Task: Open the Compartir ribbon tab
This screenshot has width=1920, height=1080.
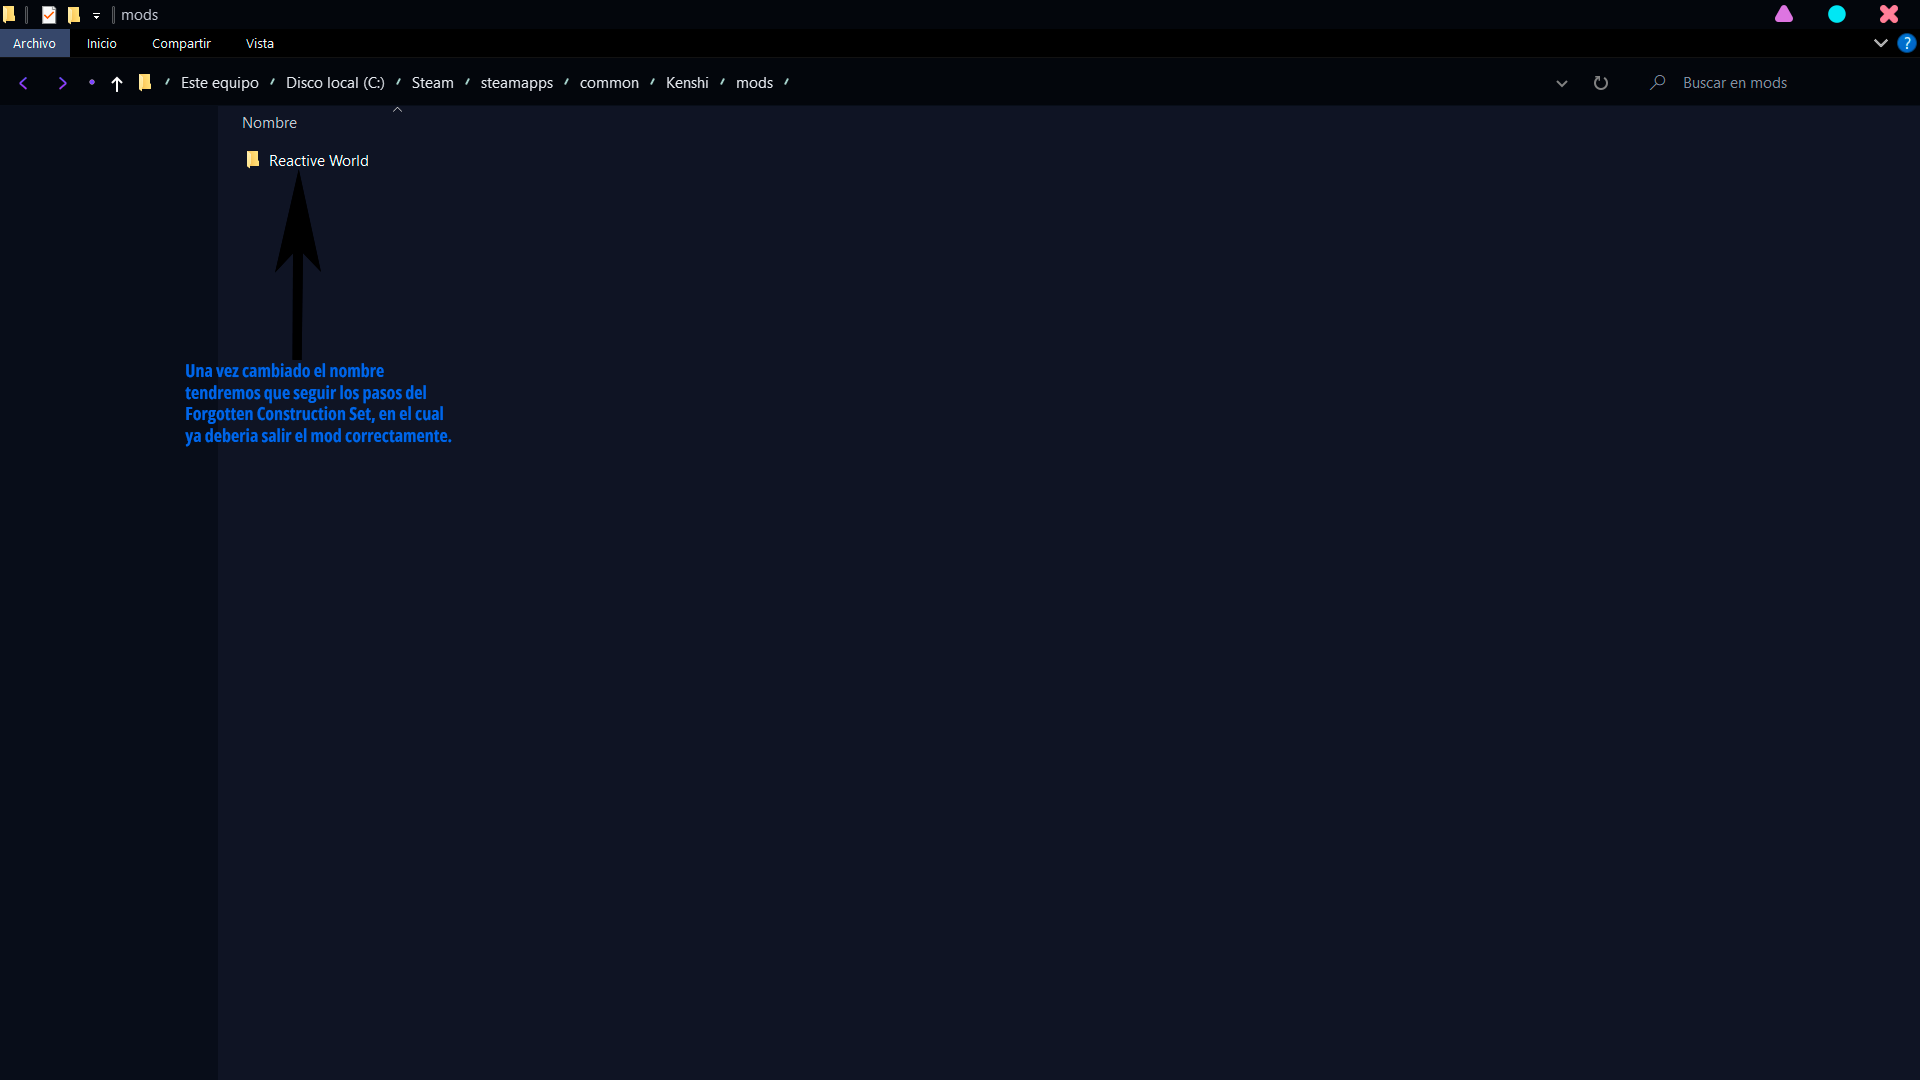Action: 181,43
